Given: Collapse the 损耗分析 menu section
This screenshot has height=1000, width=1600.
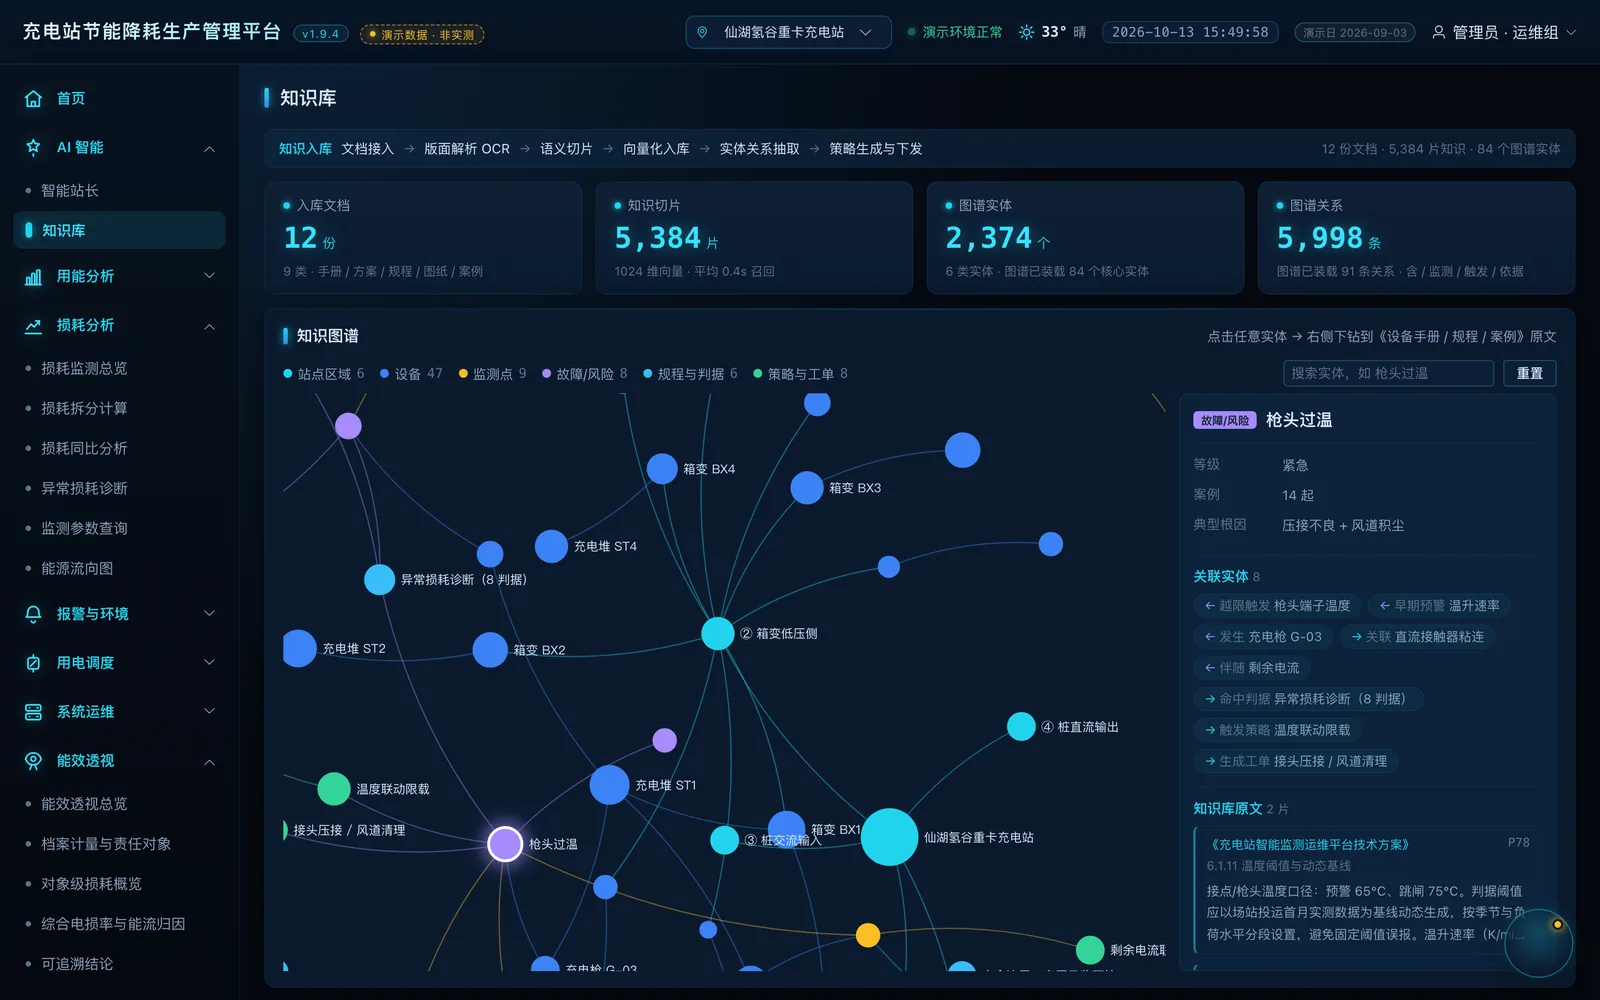Looking at the screenshot, I should 209,327.
